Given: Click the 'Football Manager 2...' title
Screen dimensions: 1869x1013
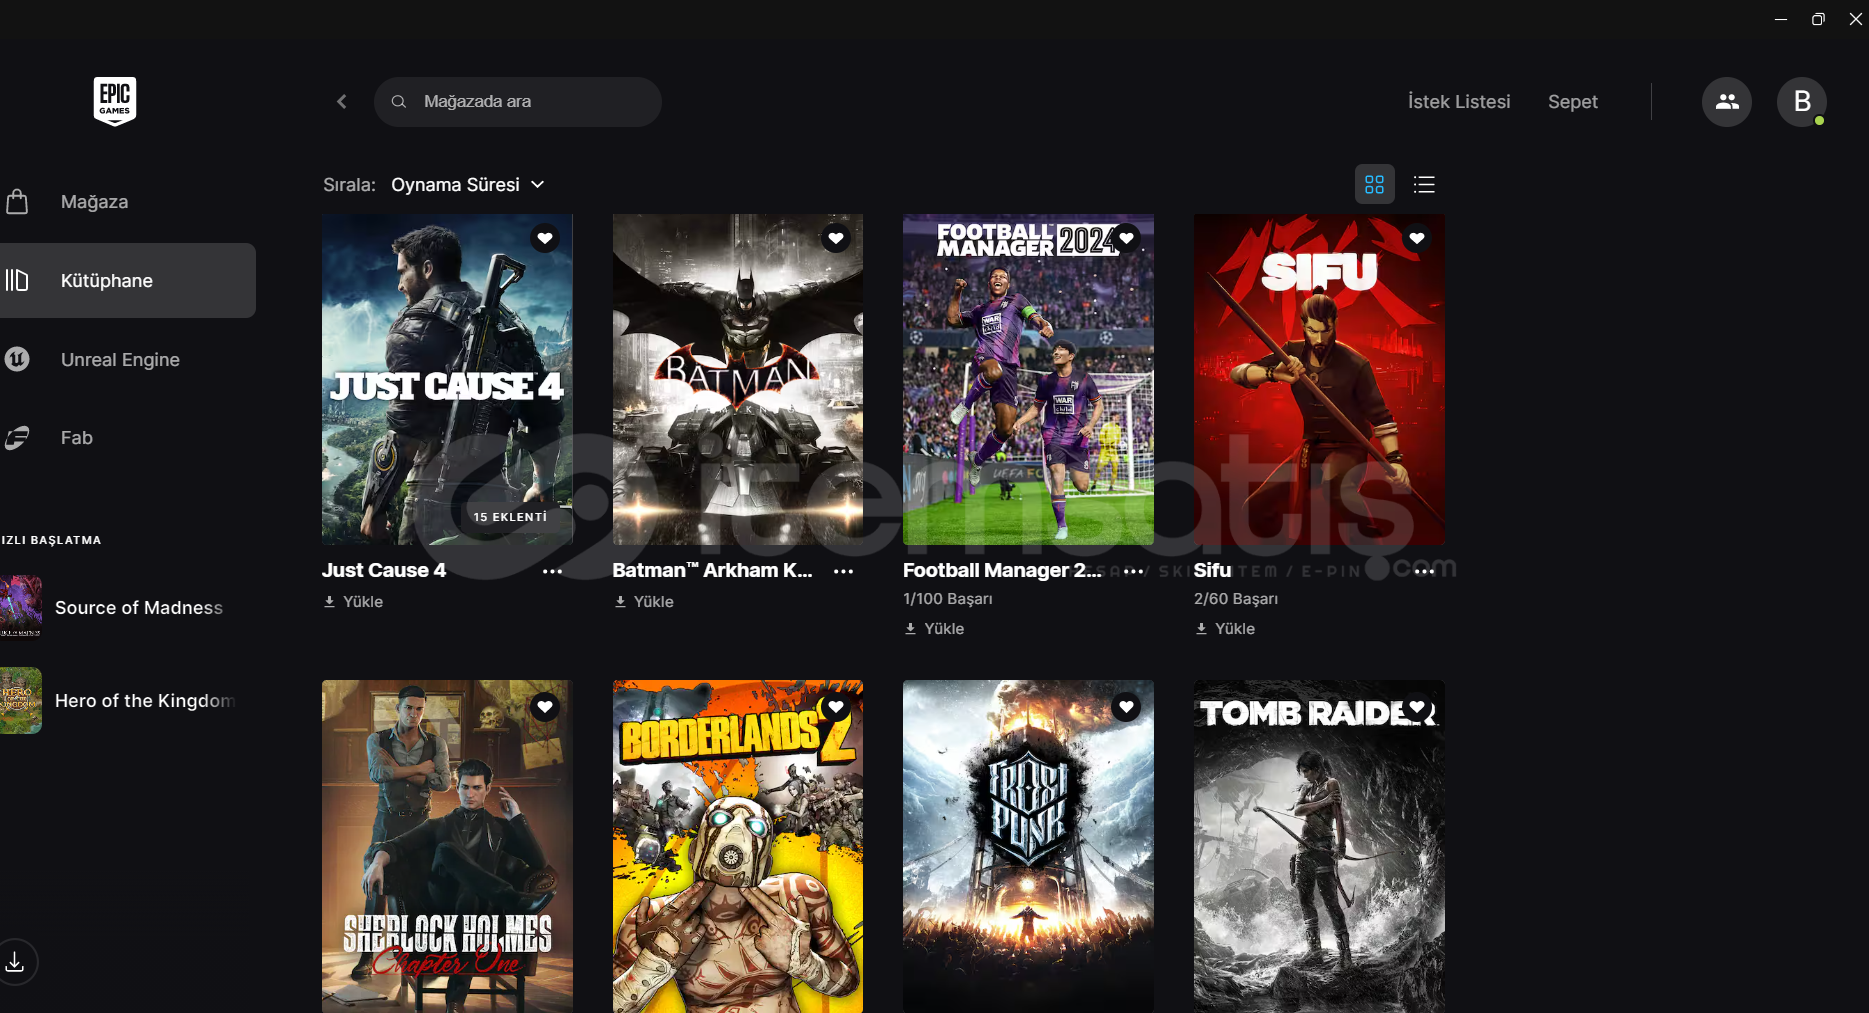Looking at the screenshot, I should tap(1002, 570).
